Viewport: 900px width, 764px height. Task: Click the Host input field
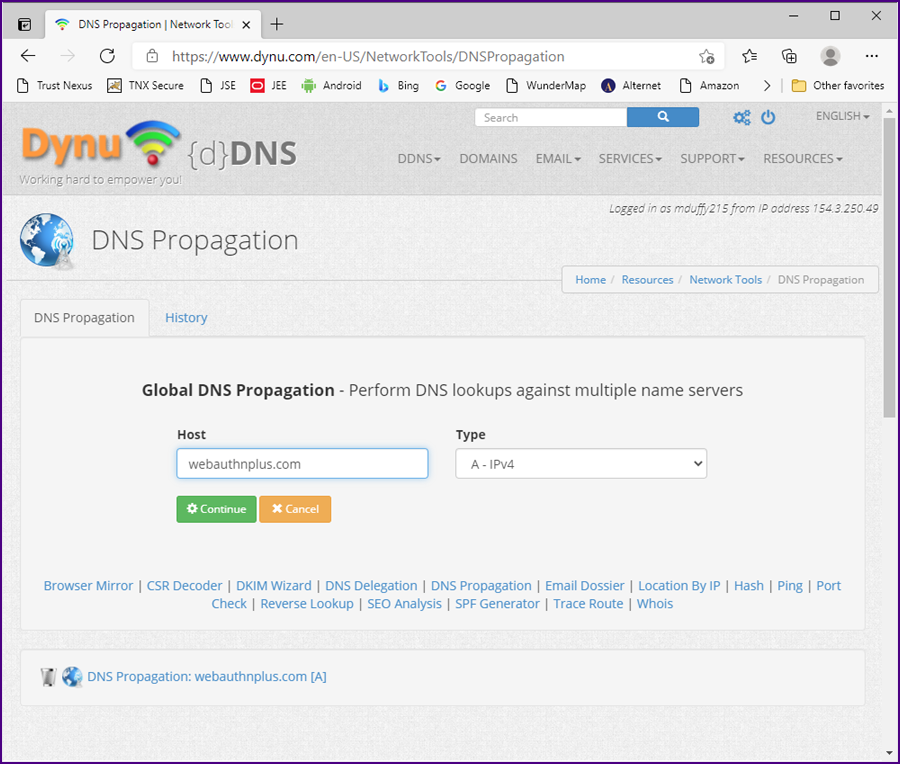click(302, 464)
